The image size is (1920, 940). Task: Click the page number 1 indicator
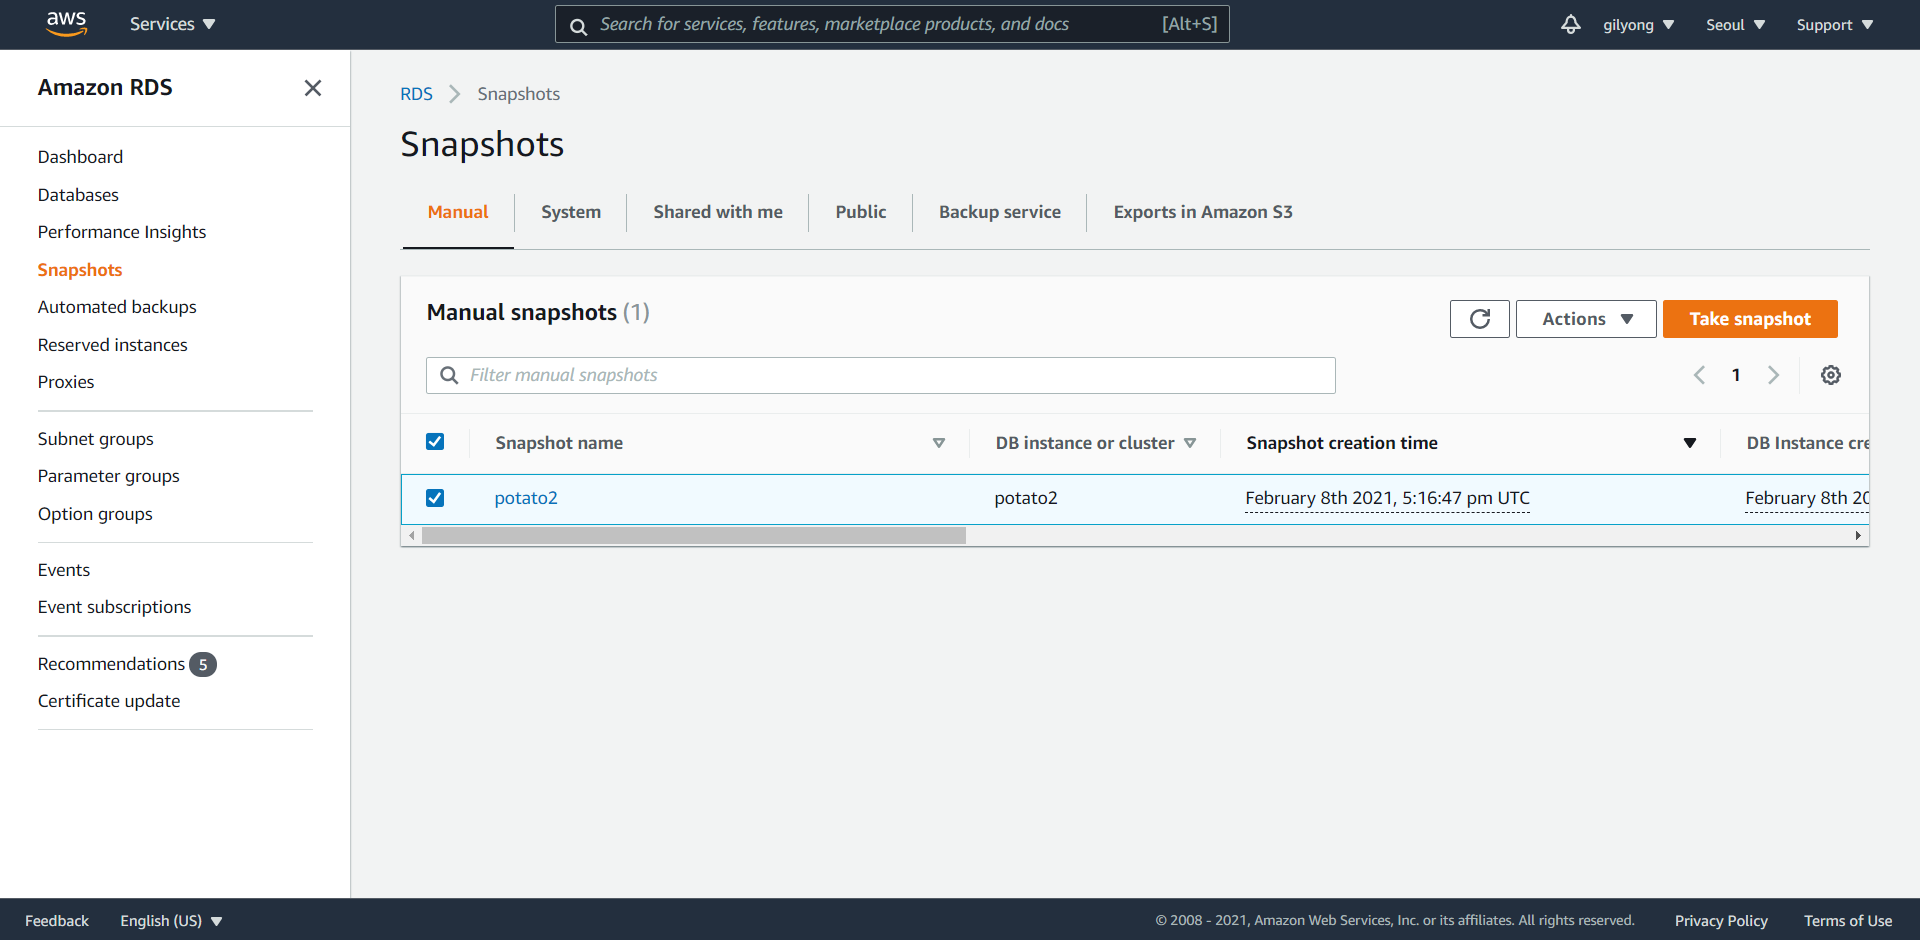tap(1736, 375)
